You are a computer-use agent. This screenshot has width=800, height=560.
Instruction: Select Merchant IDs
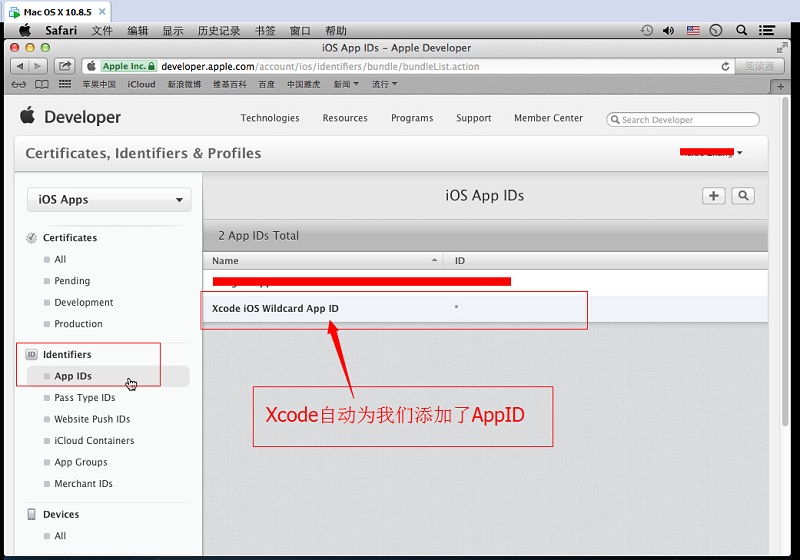[83, 483]
